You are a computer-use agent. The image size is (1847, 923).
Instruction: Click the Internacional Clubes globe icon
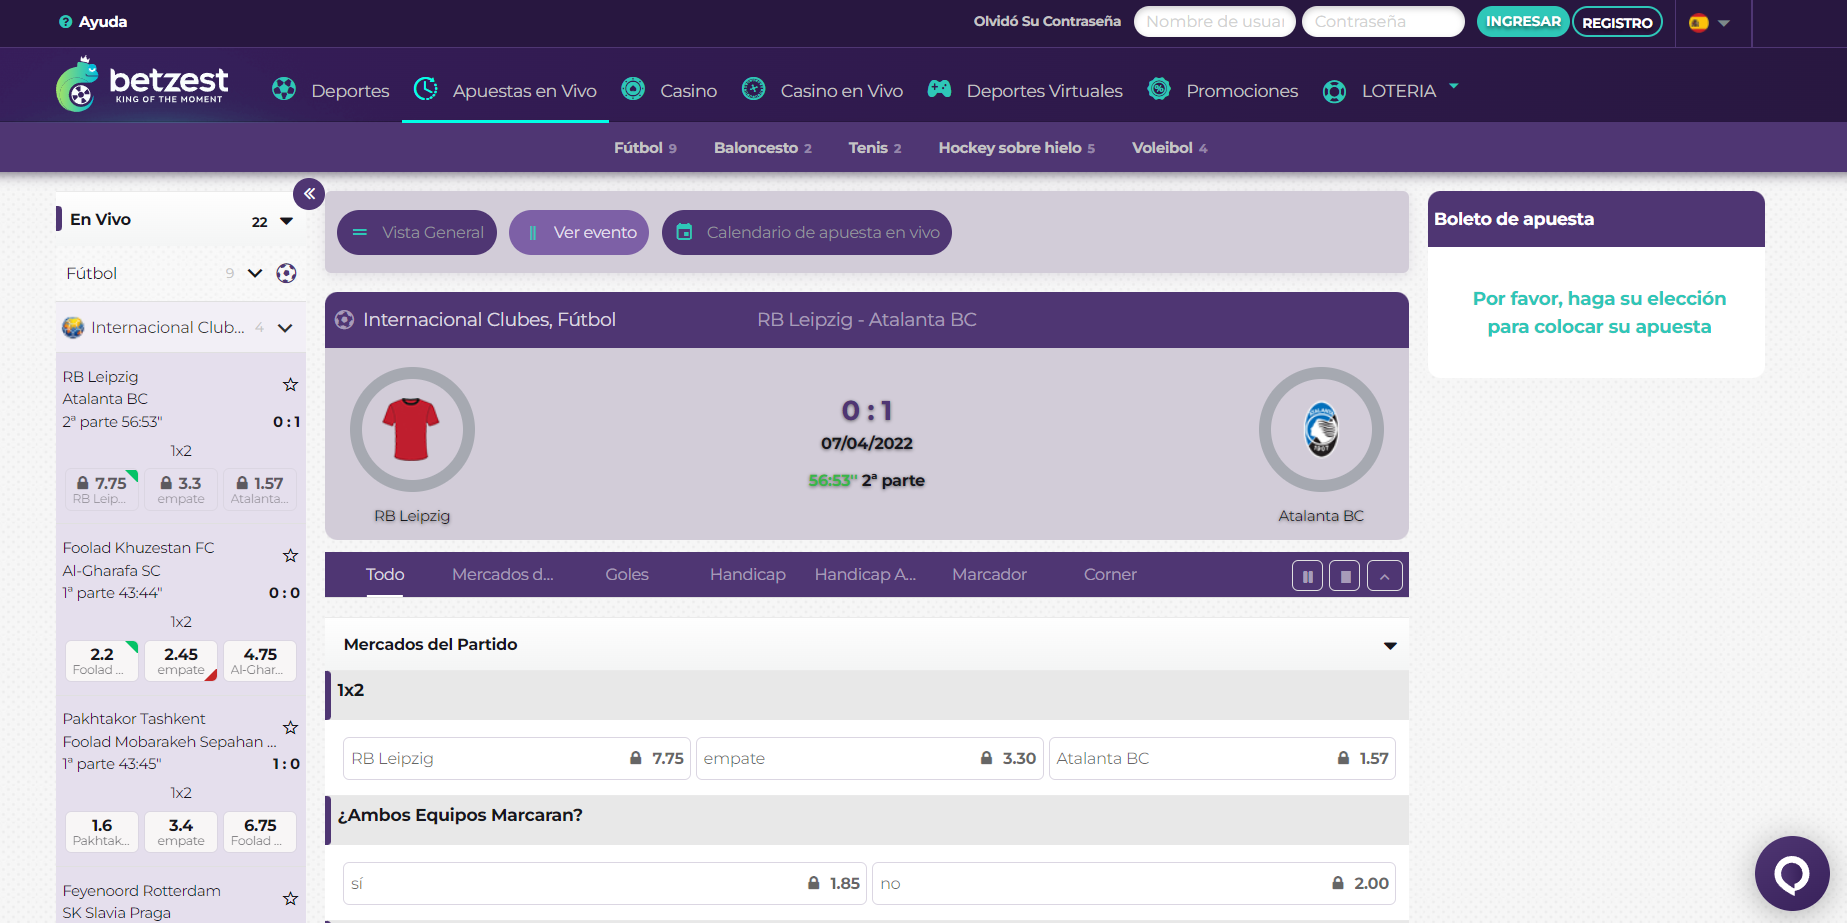pos(73,327)
